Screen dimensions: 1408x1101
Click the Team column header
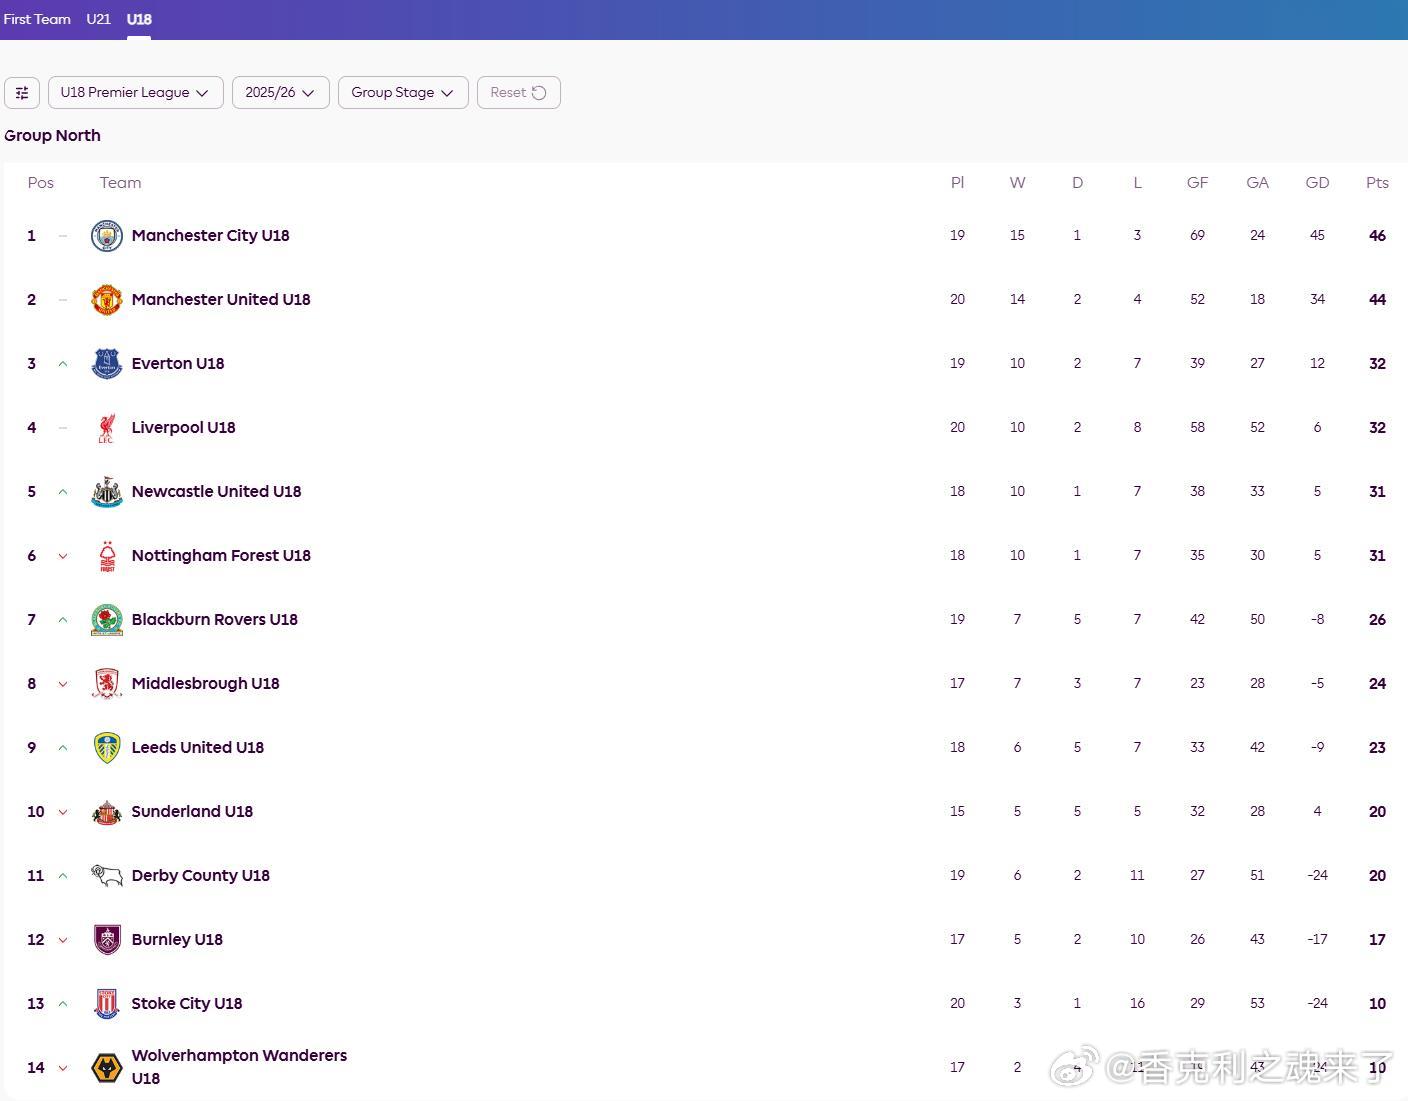click(120, 183)
